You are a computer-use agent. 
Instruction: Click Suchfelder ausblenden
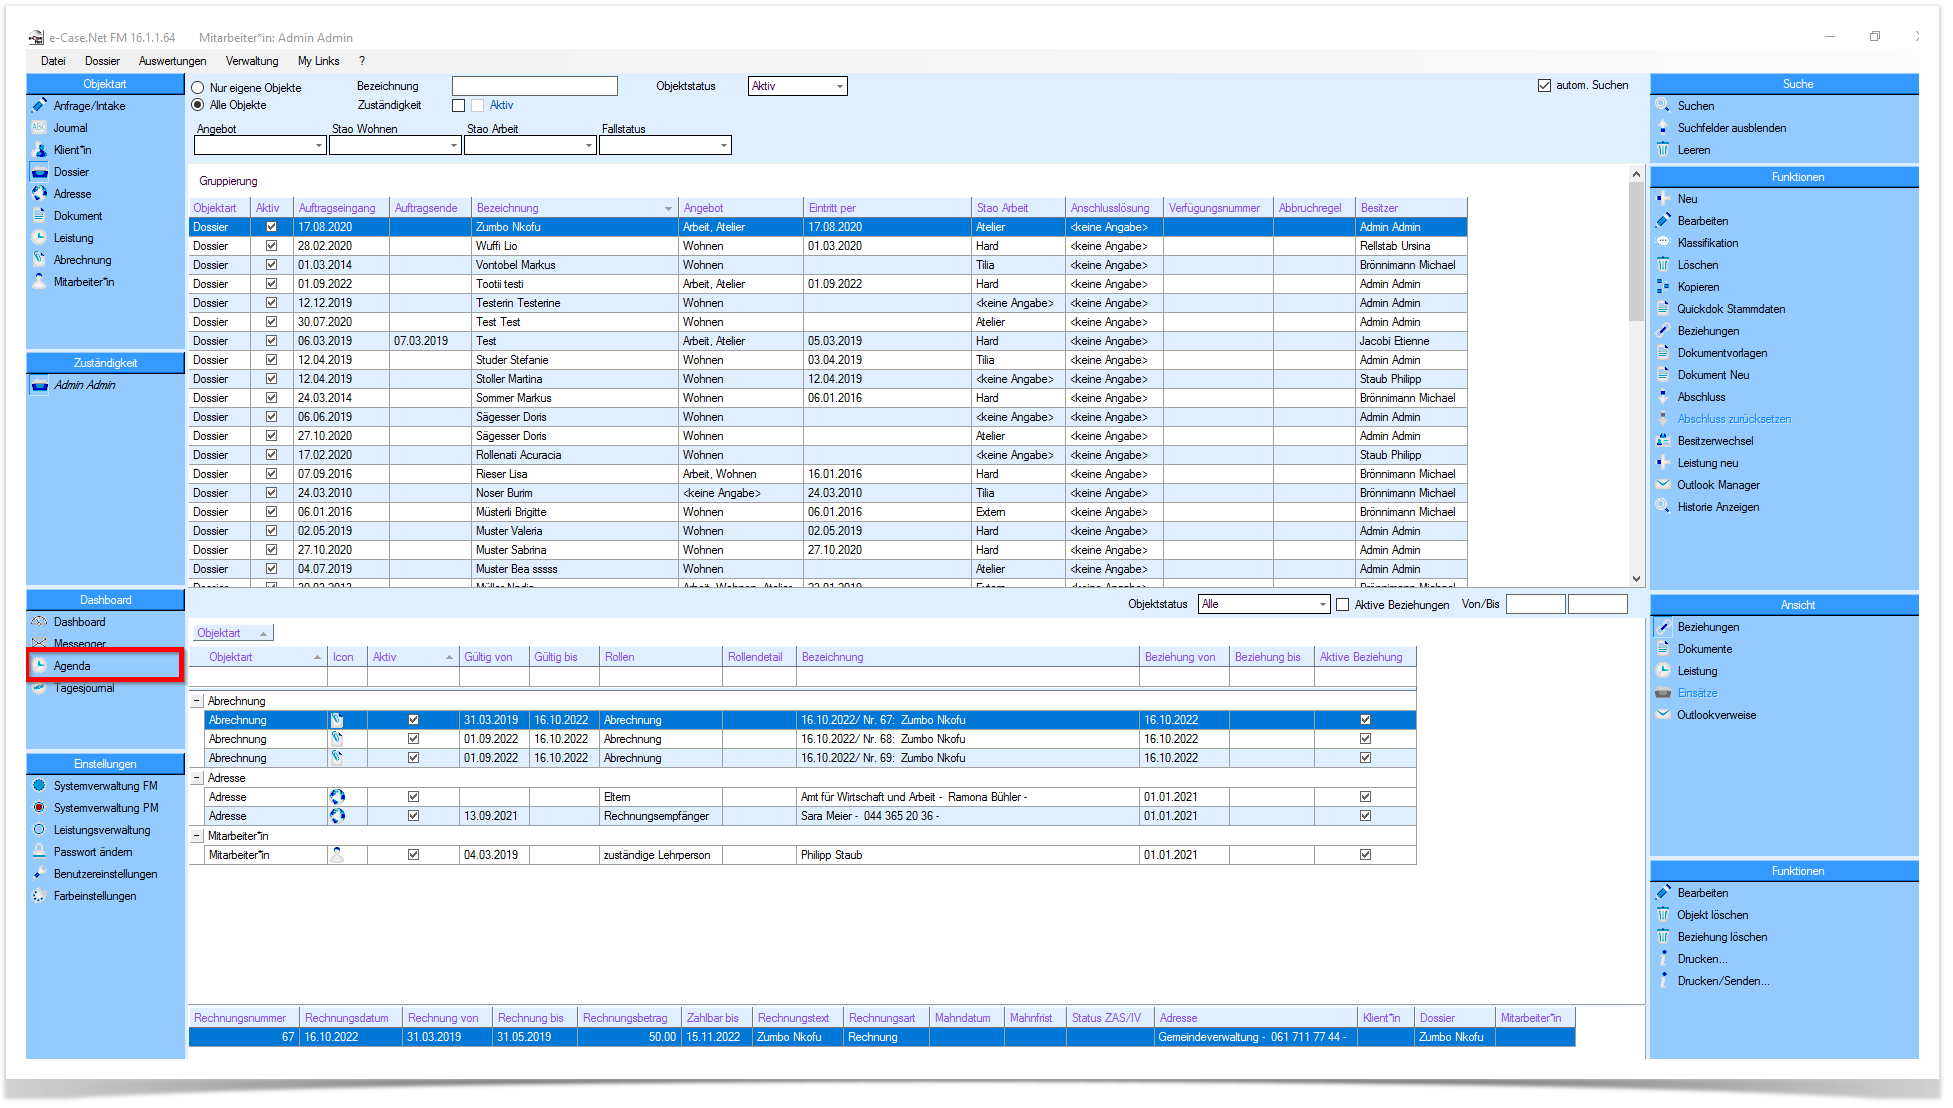point(1732,128)
